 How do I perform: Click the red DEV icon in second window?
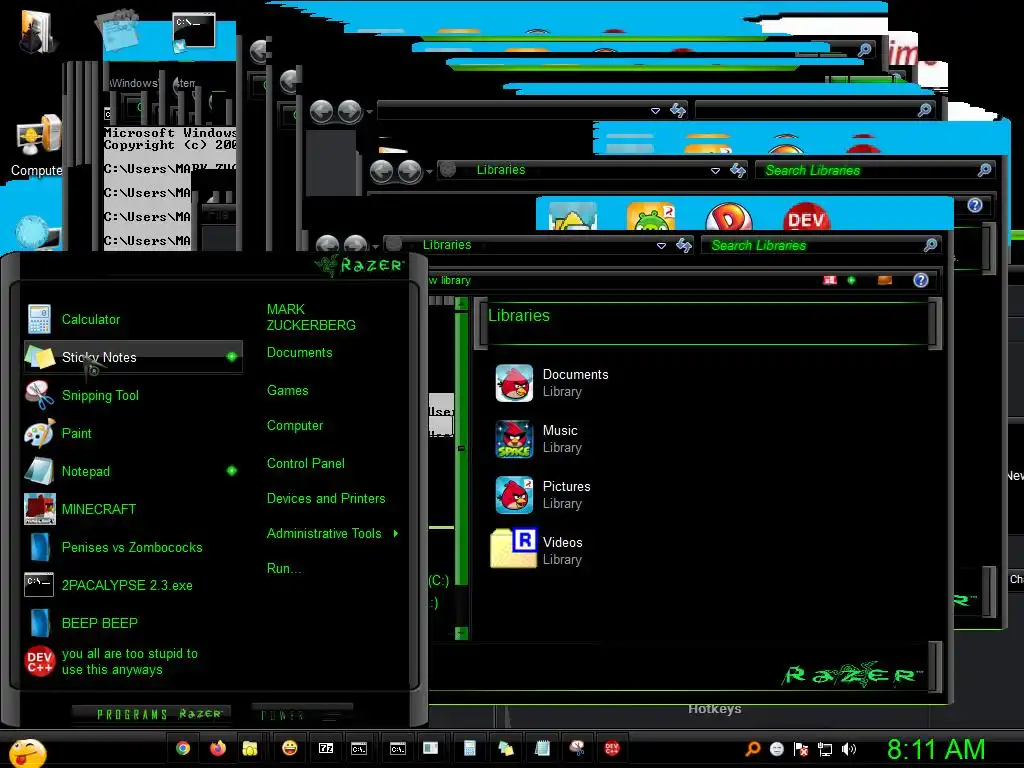click(807, 217)
